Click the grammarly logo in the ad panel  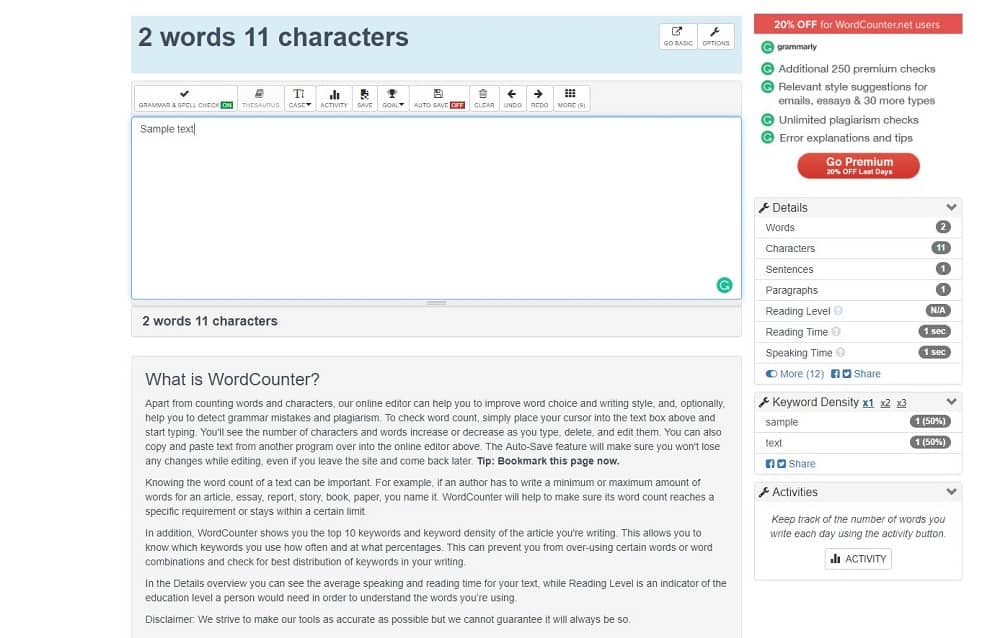click(x=790, y=47)
